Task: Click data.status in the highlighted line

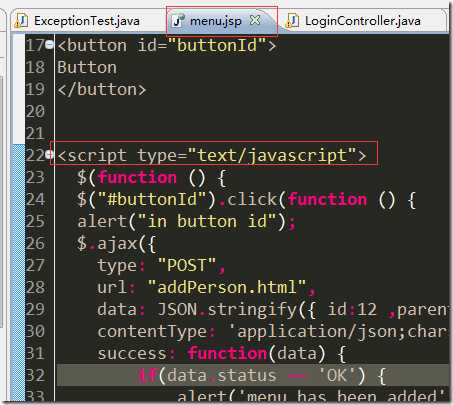Action: click(x=221, y=375)
